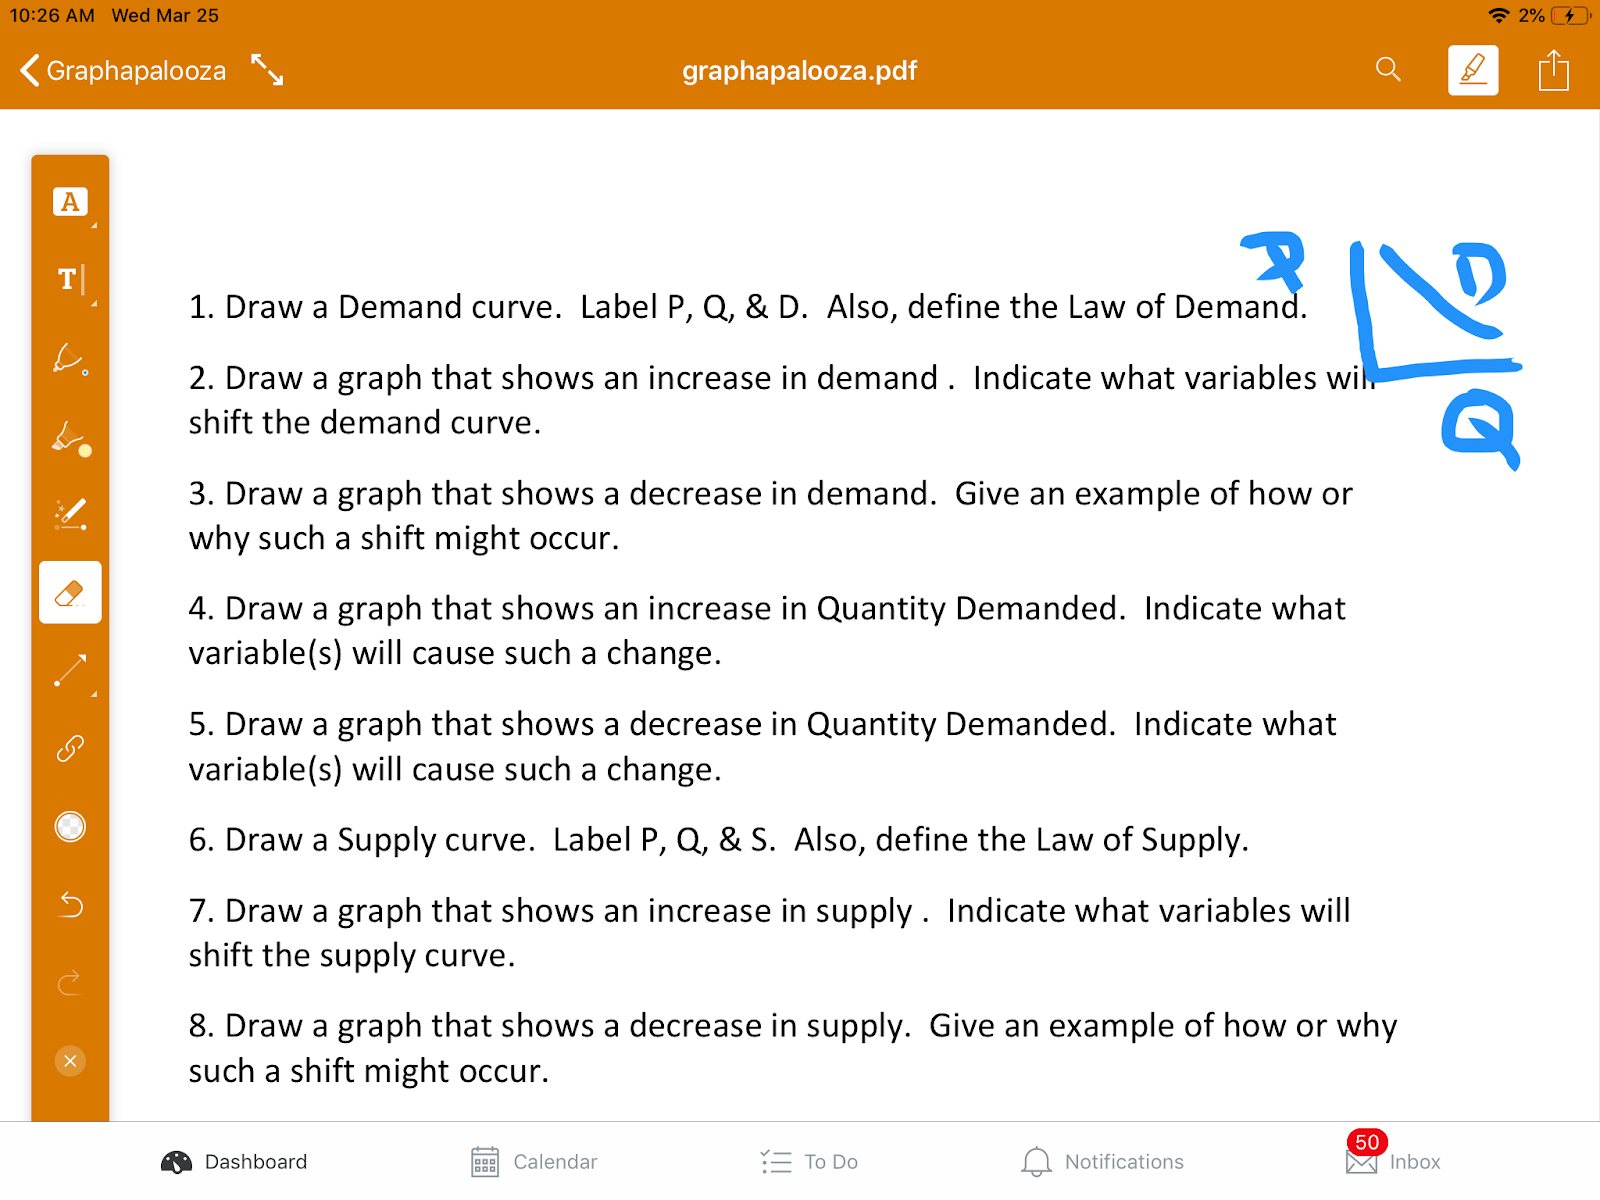Search within graphapalooza.pdf
Image resolution: width=1600 pixels, height=1200 pixels.
(x=1388, y=69)
